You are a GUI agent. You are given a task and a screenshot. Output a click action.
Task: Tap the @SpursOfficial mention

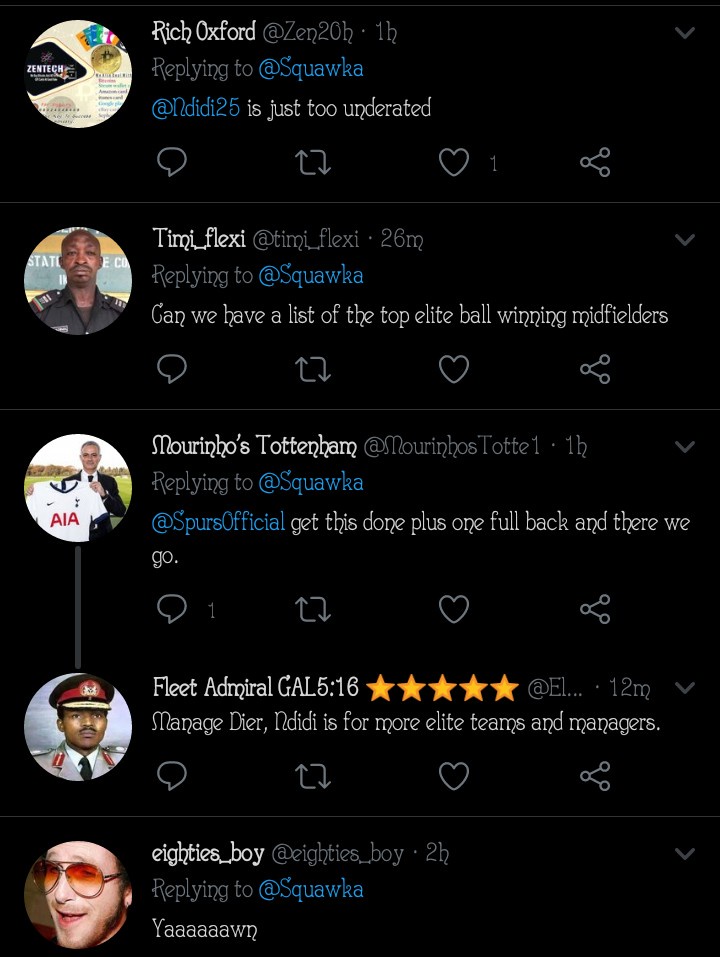tap(218, 523)
